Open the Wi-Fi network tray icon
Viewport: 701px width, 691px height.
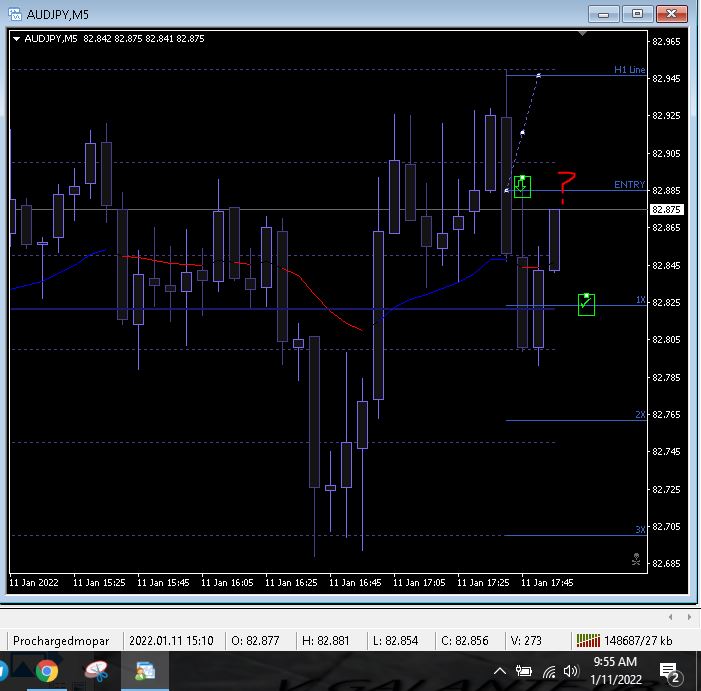pos(549,671)
